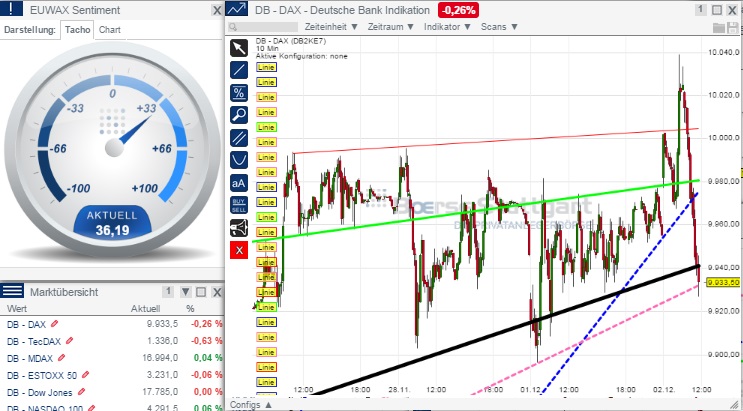This screenshot has height=411, width=743.
Task: Select the percent retracement tool
Action: tap(239, 93)
